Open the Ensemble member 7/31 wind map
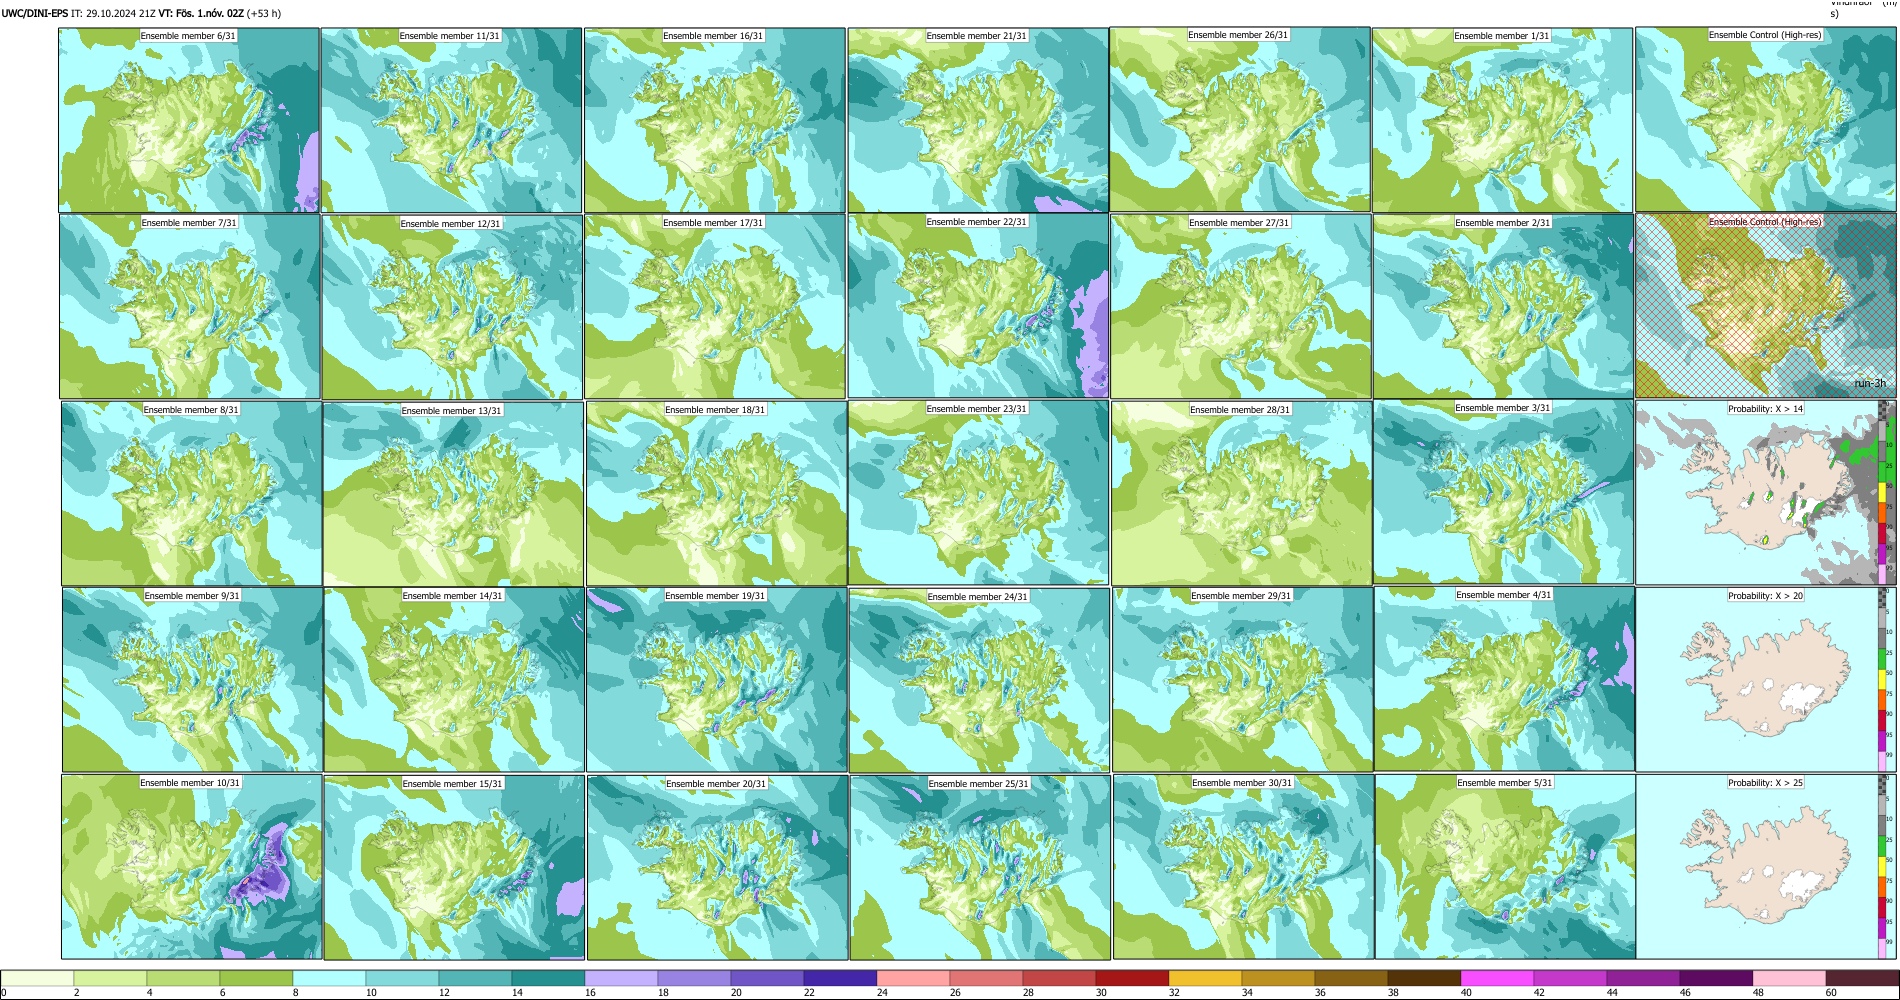The width and height of the screenshot is (1900, 1000). click(190, 306)
